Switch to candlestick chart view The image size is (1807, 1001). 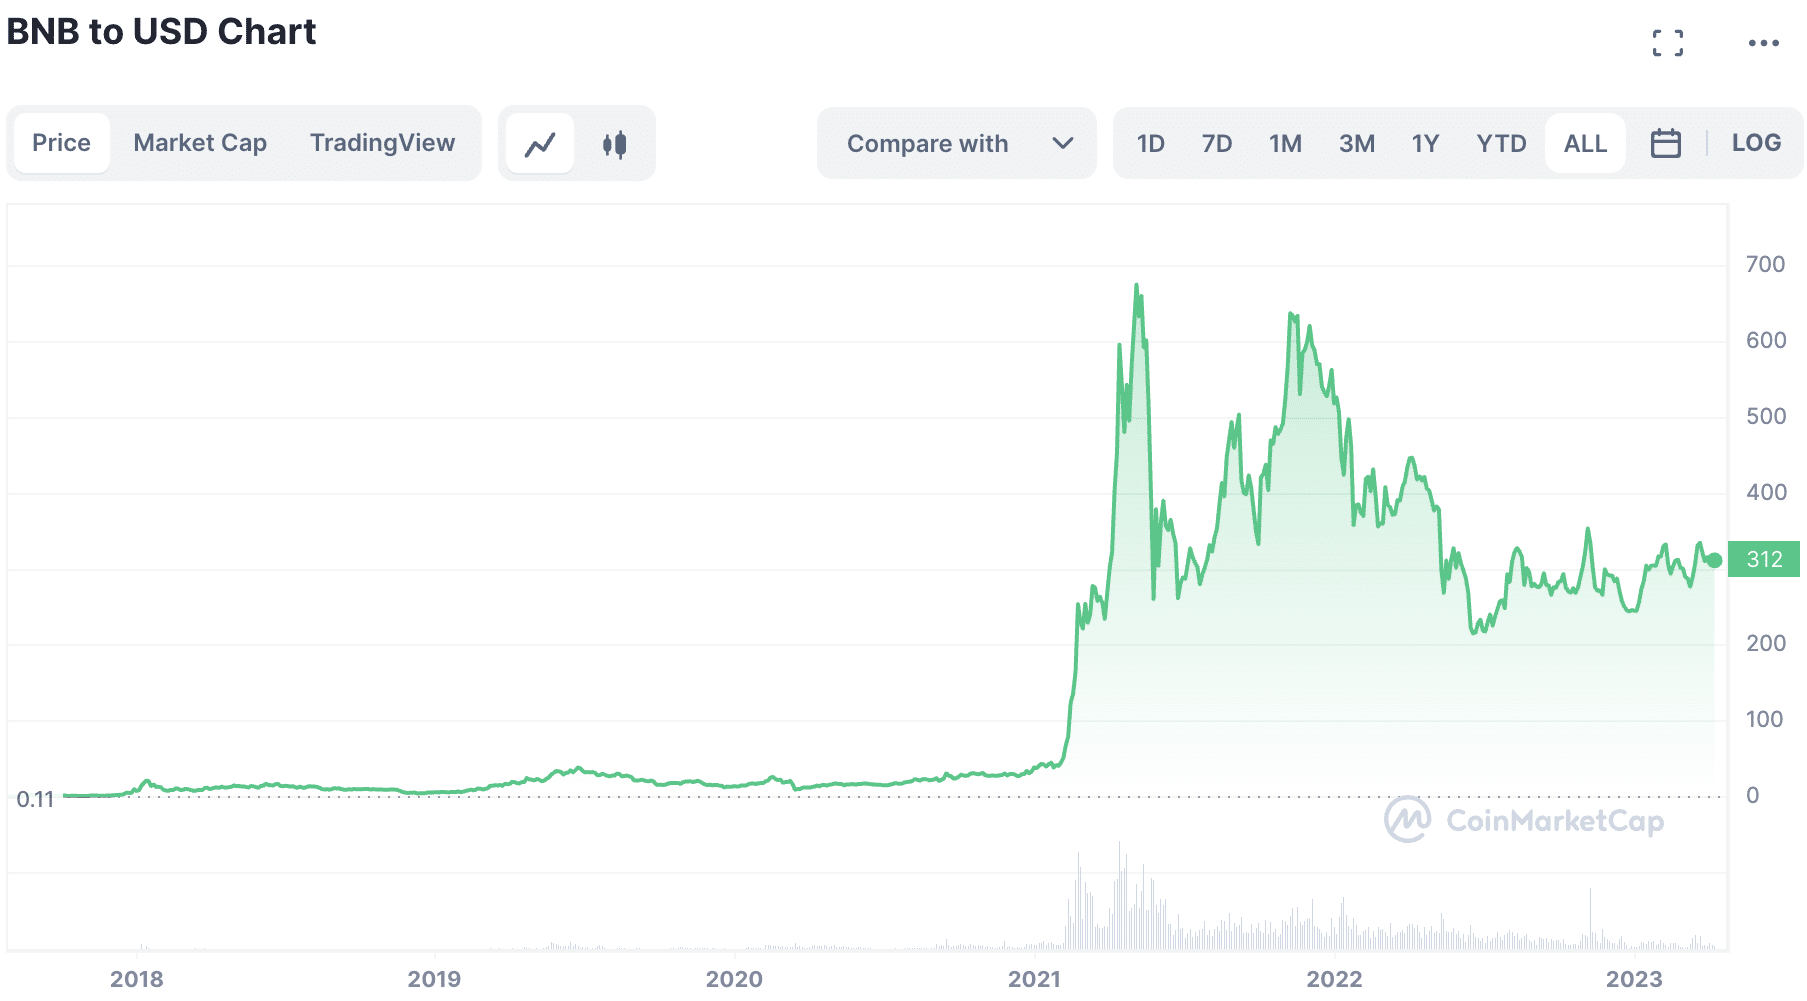coord(615,144)
